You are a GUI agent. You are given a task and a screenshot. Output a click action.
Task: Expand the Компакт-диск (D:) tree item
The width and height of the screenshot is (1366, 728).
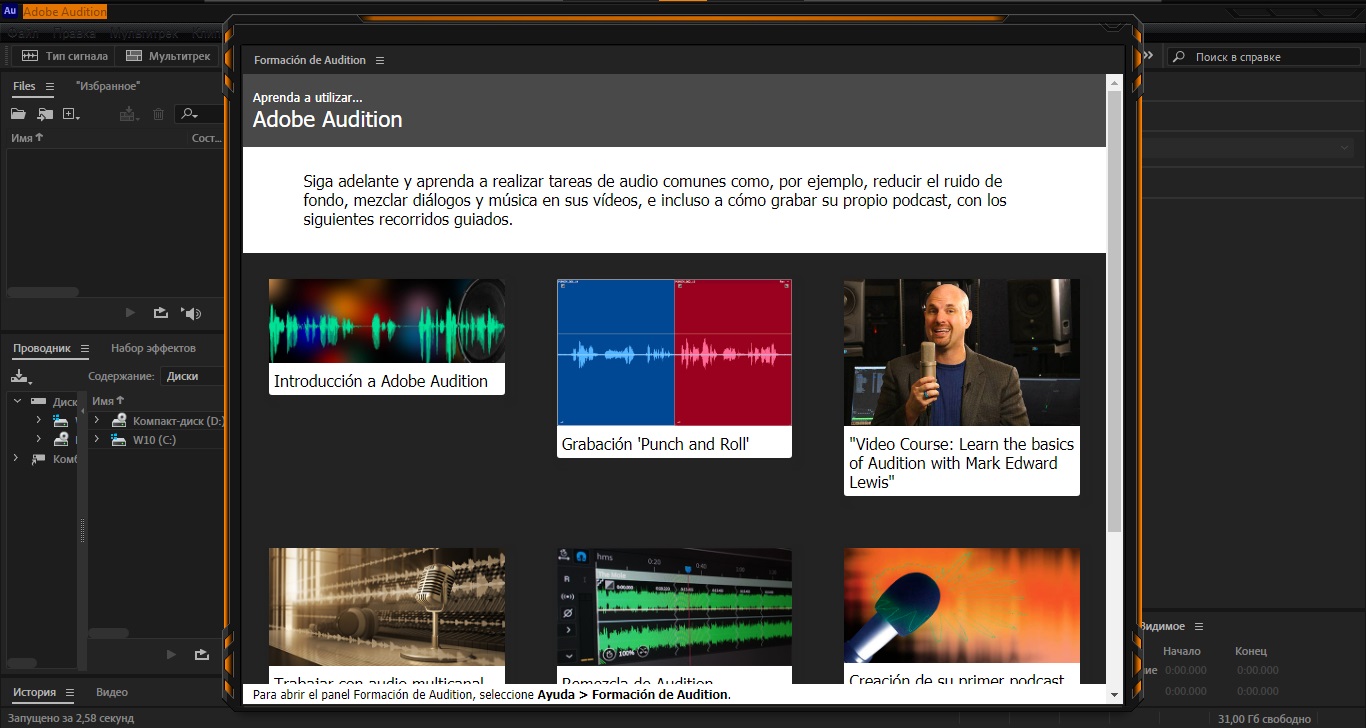97,421
